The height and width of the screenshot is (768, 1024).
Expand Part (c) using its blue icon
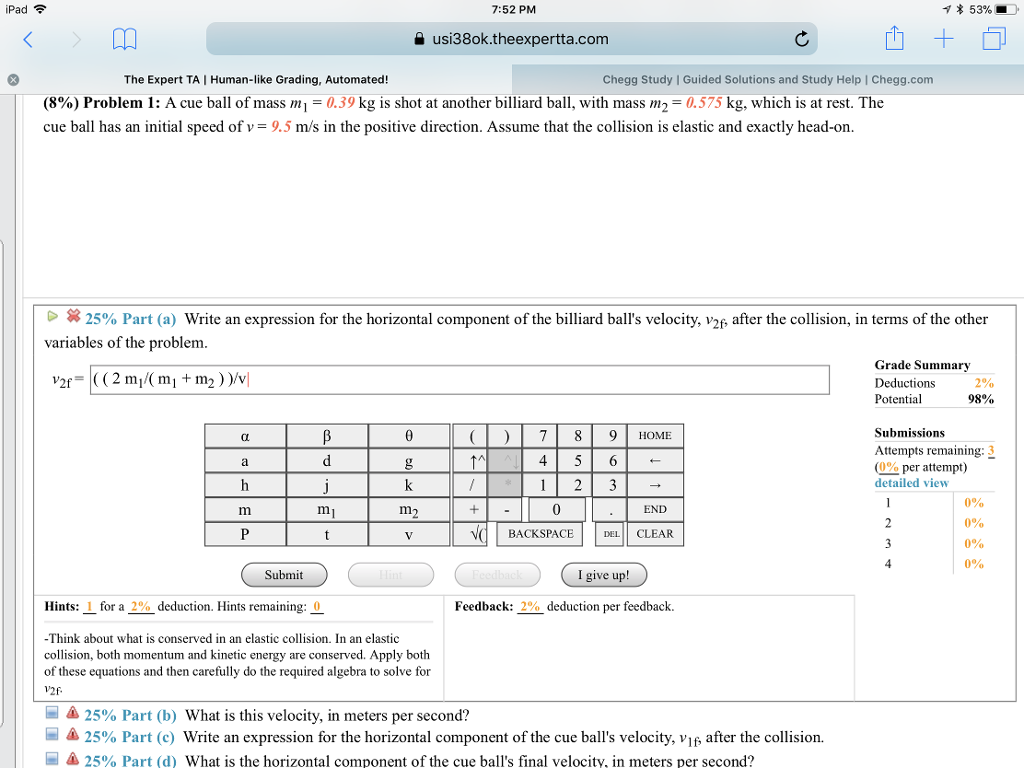[x=53, y=736]
